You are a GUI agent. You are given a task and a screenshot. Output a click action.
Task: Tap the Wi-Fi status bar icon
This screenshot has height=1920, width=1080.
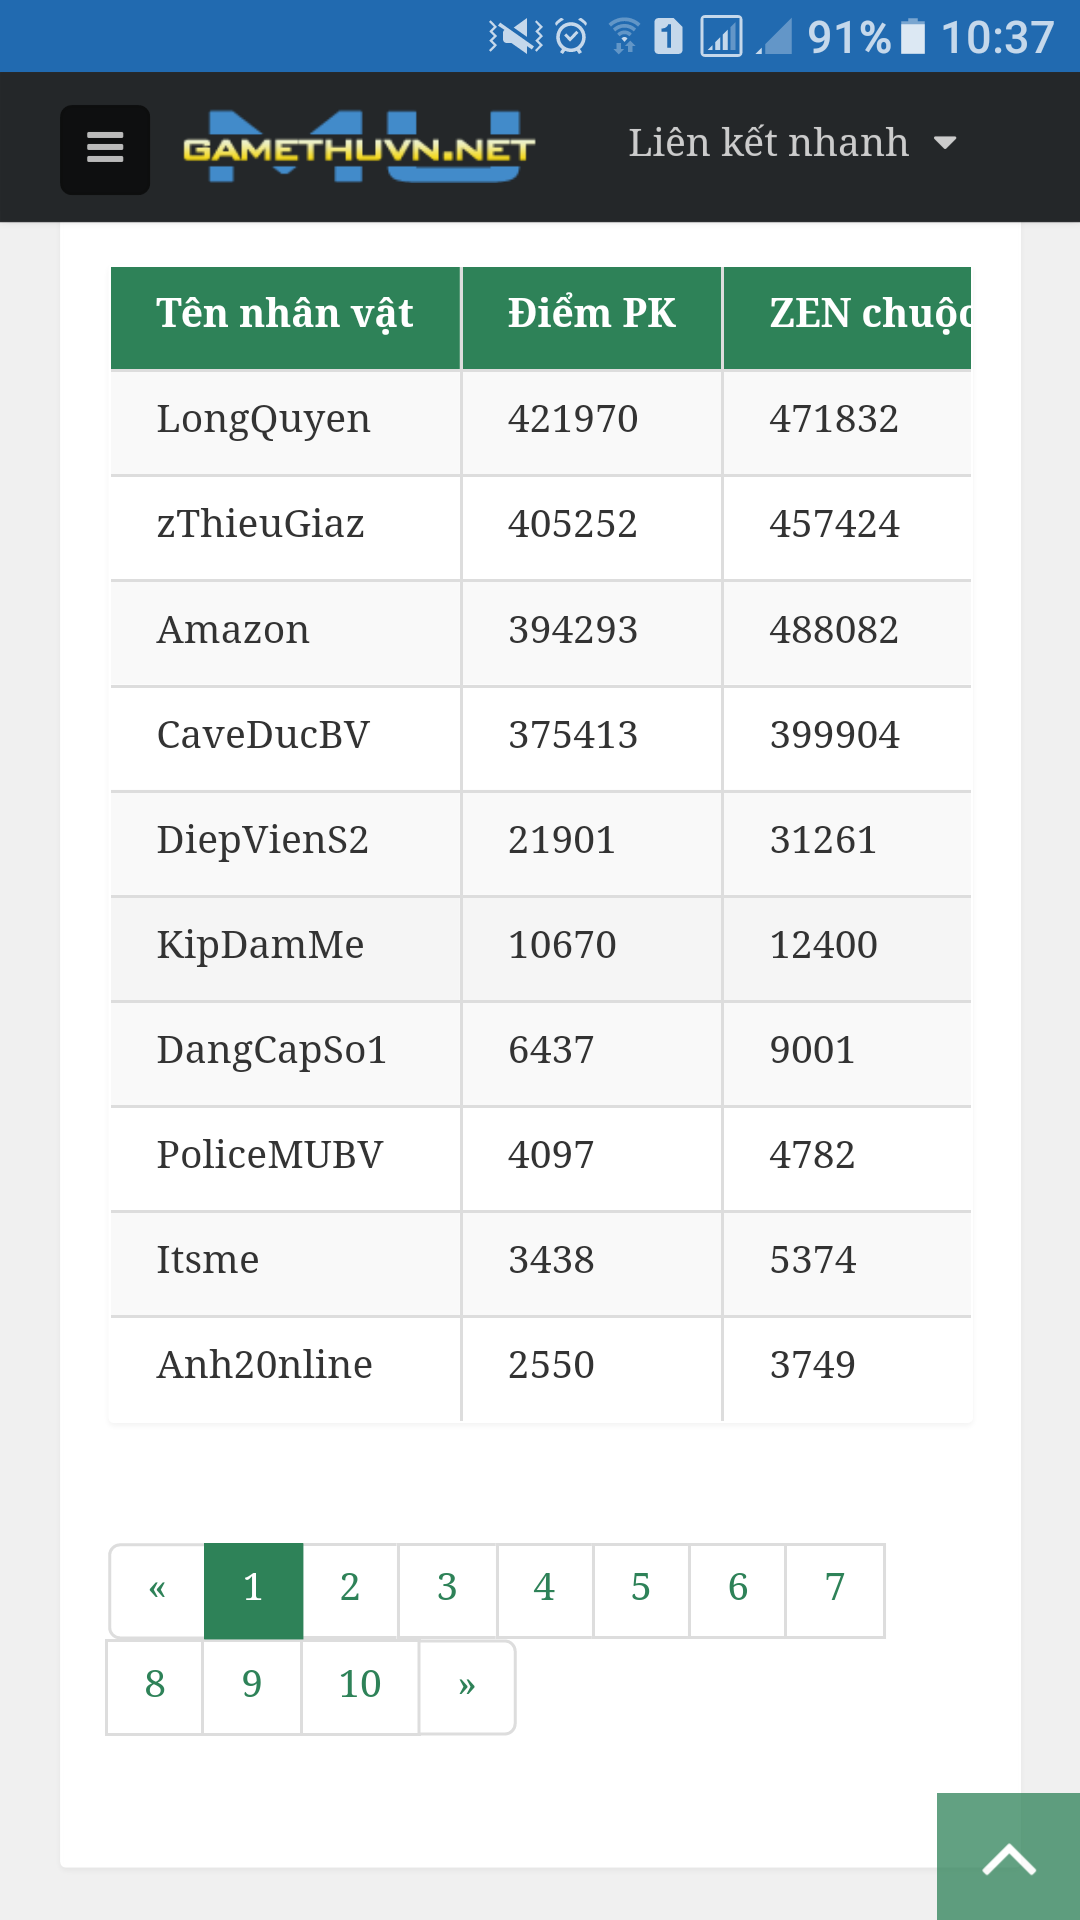click(625, 37)
